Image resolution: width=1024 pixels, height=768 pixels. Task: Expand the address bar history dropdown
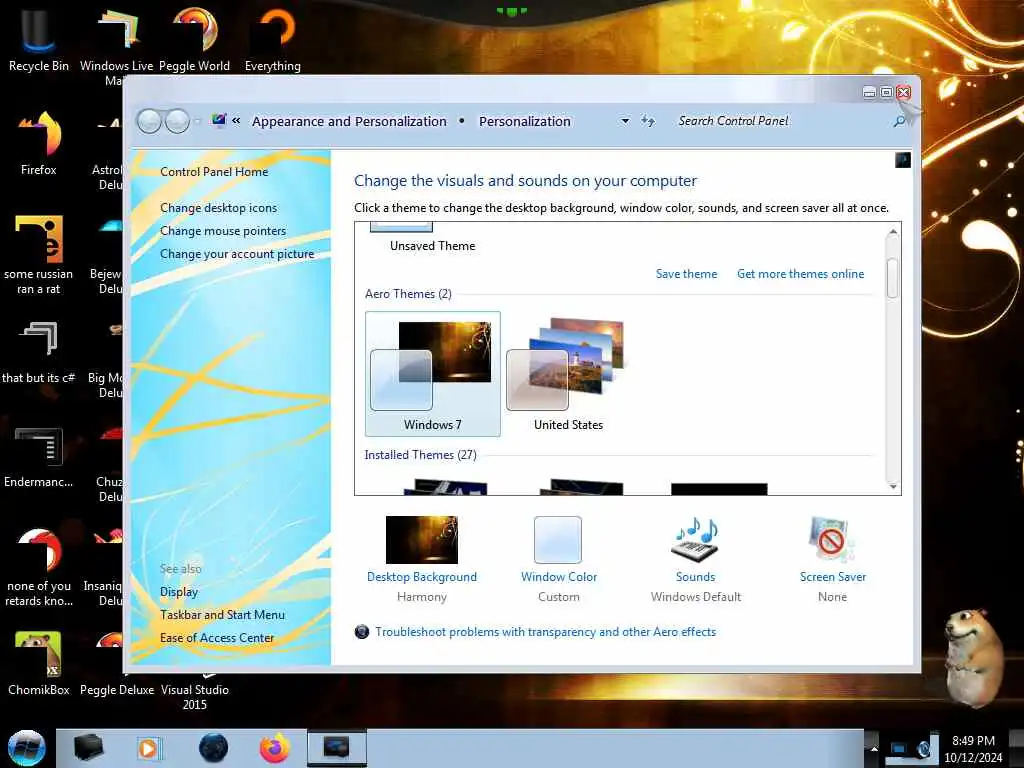(x=625, y=121)
